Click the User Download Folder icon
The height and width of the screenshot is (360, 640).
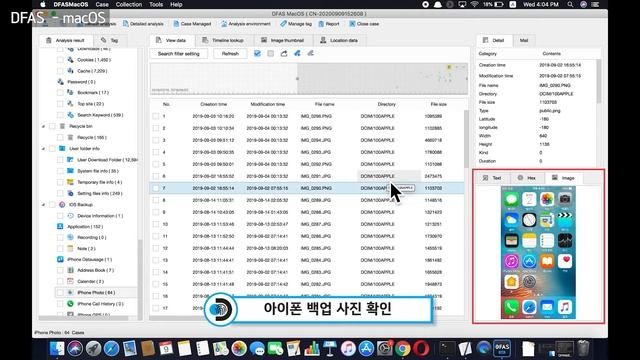(x=71, y=160)
